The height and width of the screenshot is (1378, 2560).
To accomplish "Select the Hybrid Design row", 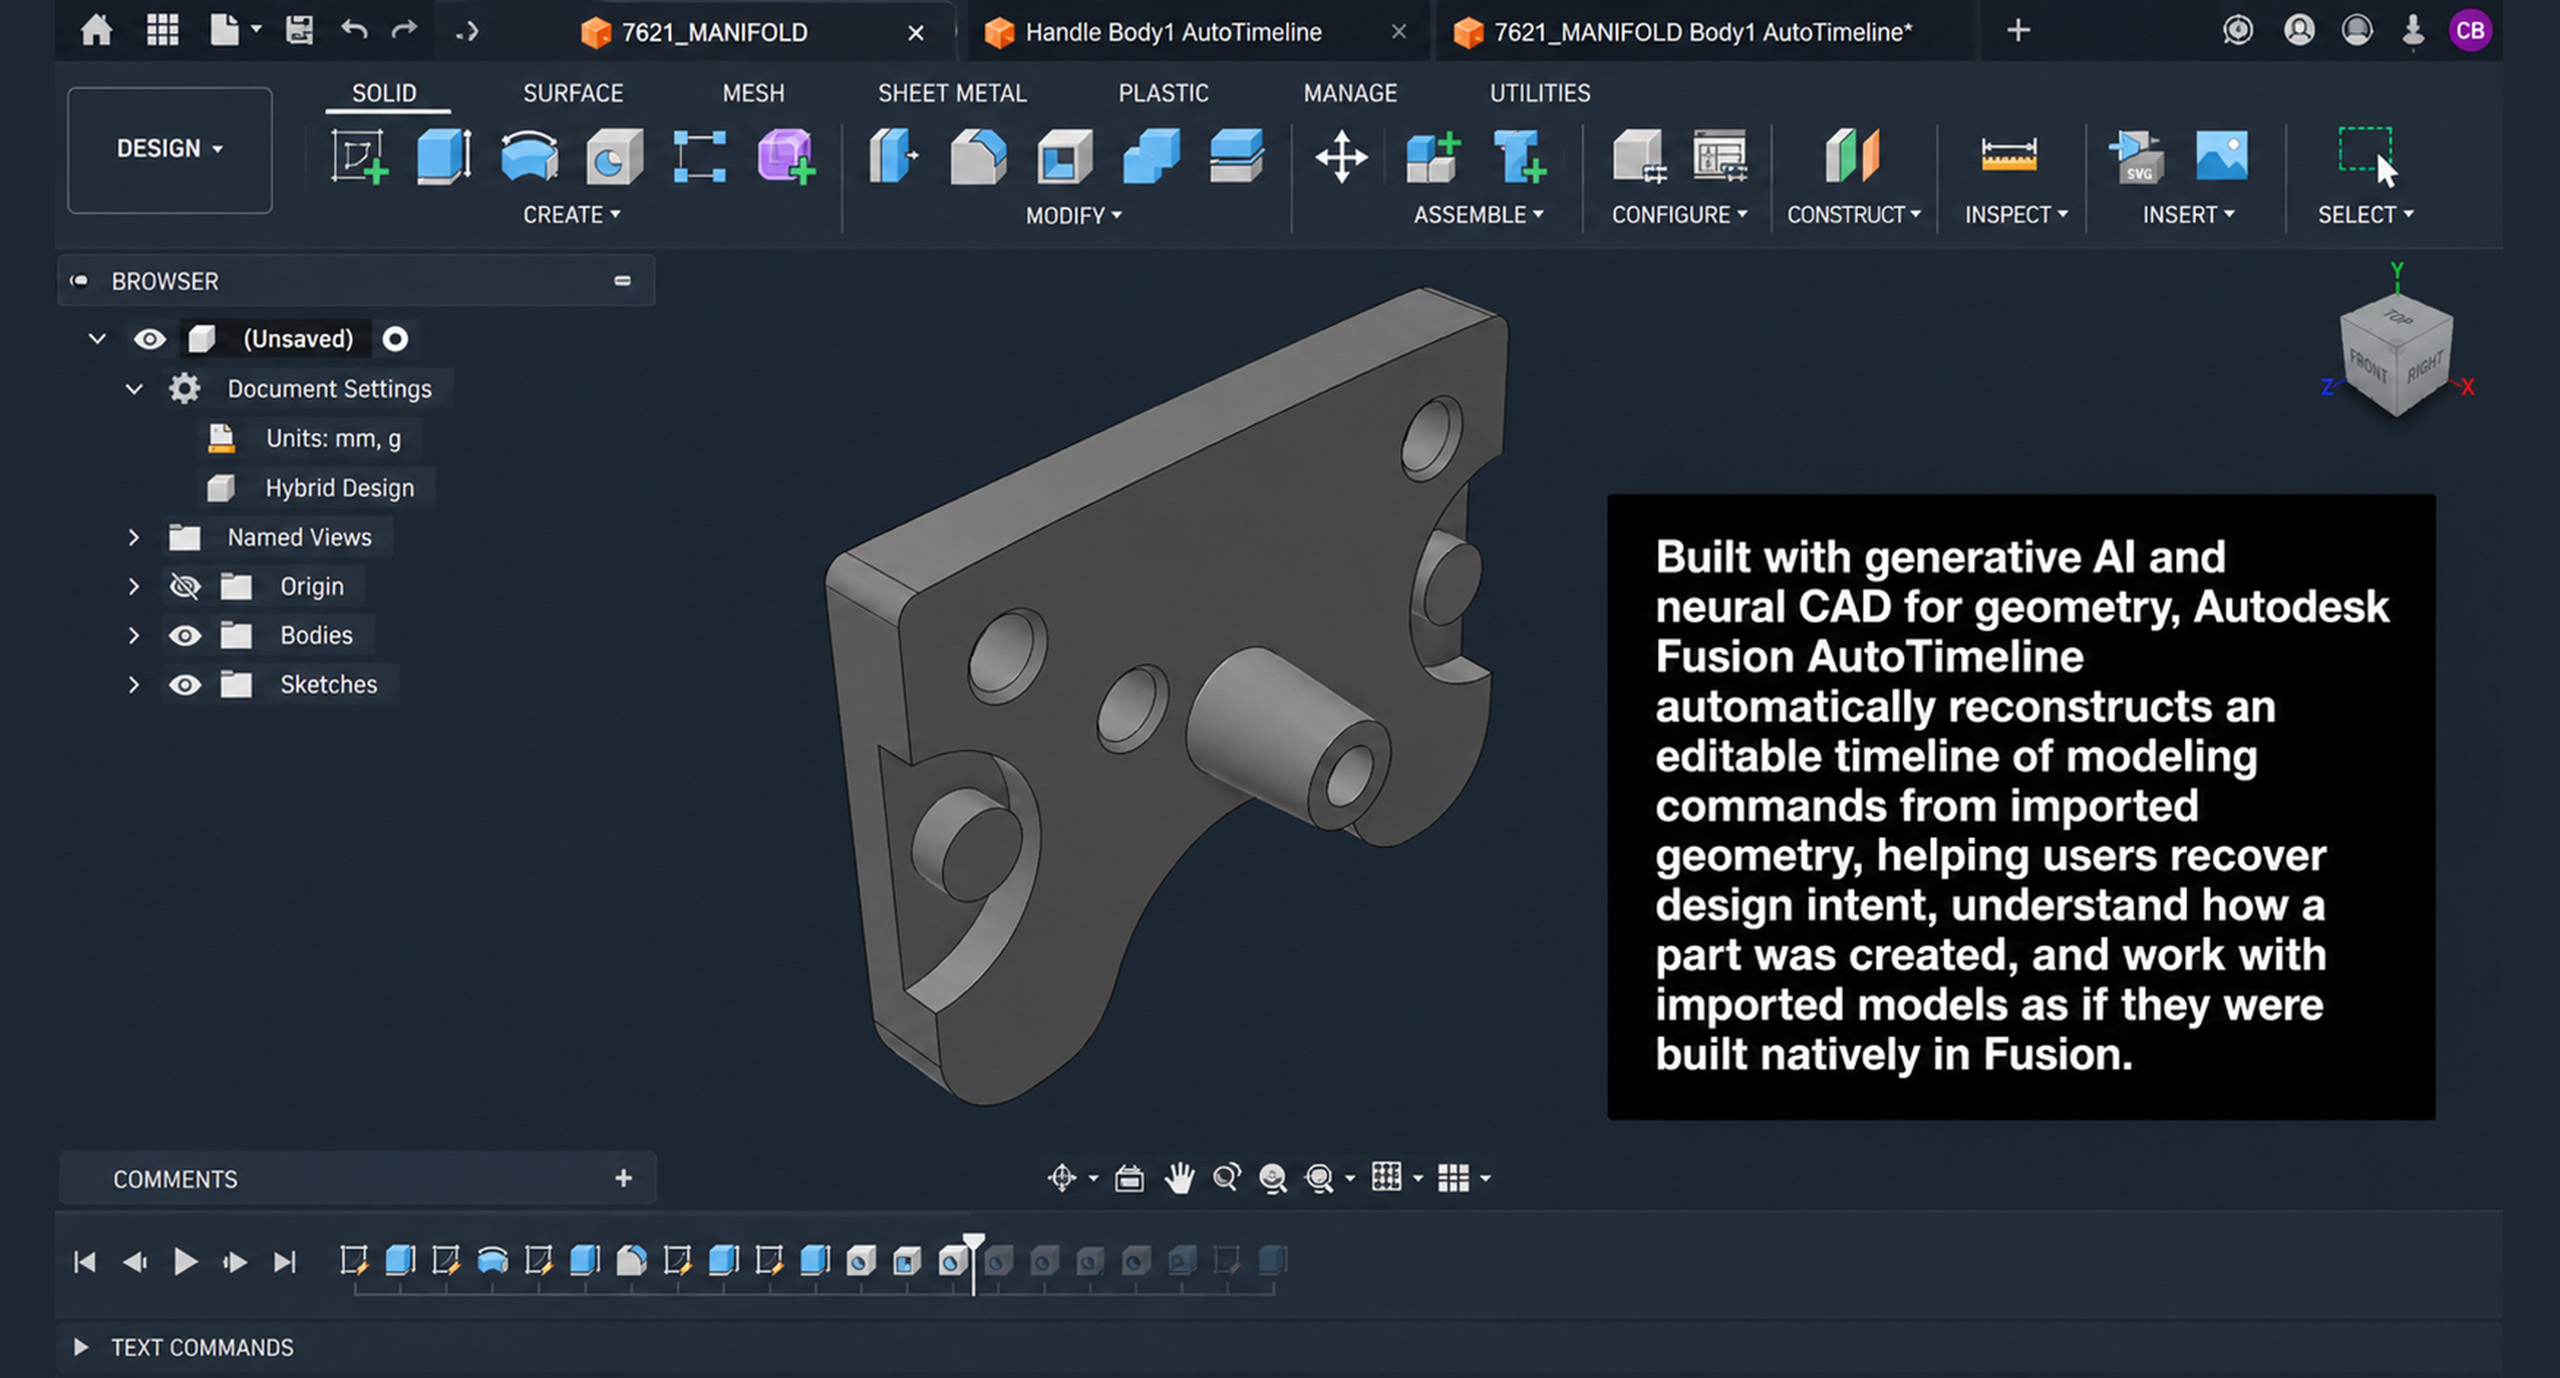I will (315, 488).
